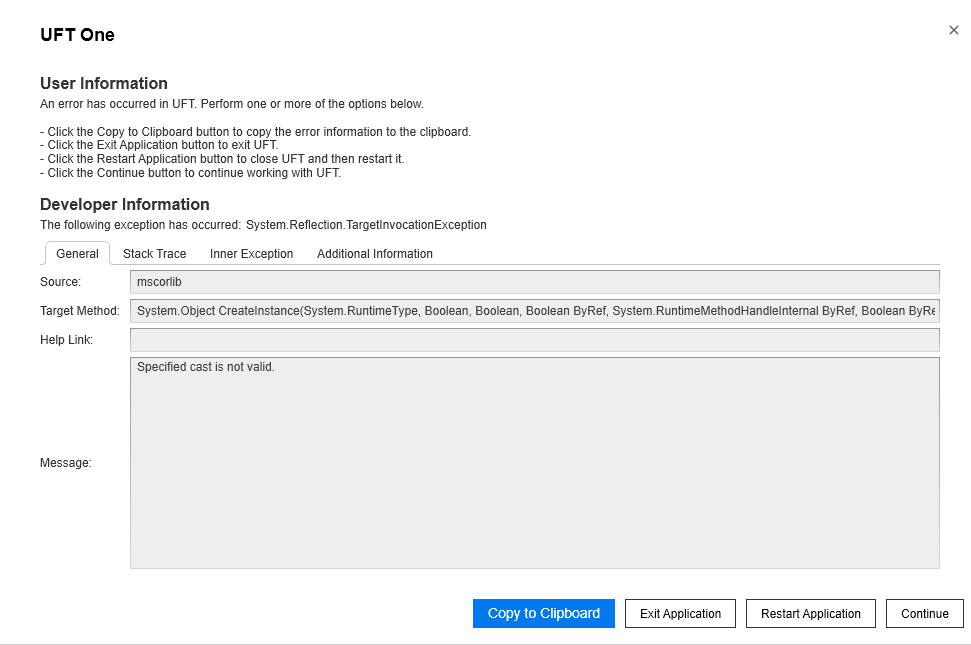Click the Source field containing mscorlib
Viewport: 971px width, 645px height.
[534, 282]
